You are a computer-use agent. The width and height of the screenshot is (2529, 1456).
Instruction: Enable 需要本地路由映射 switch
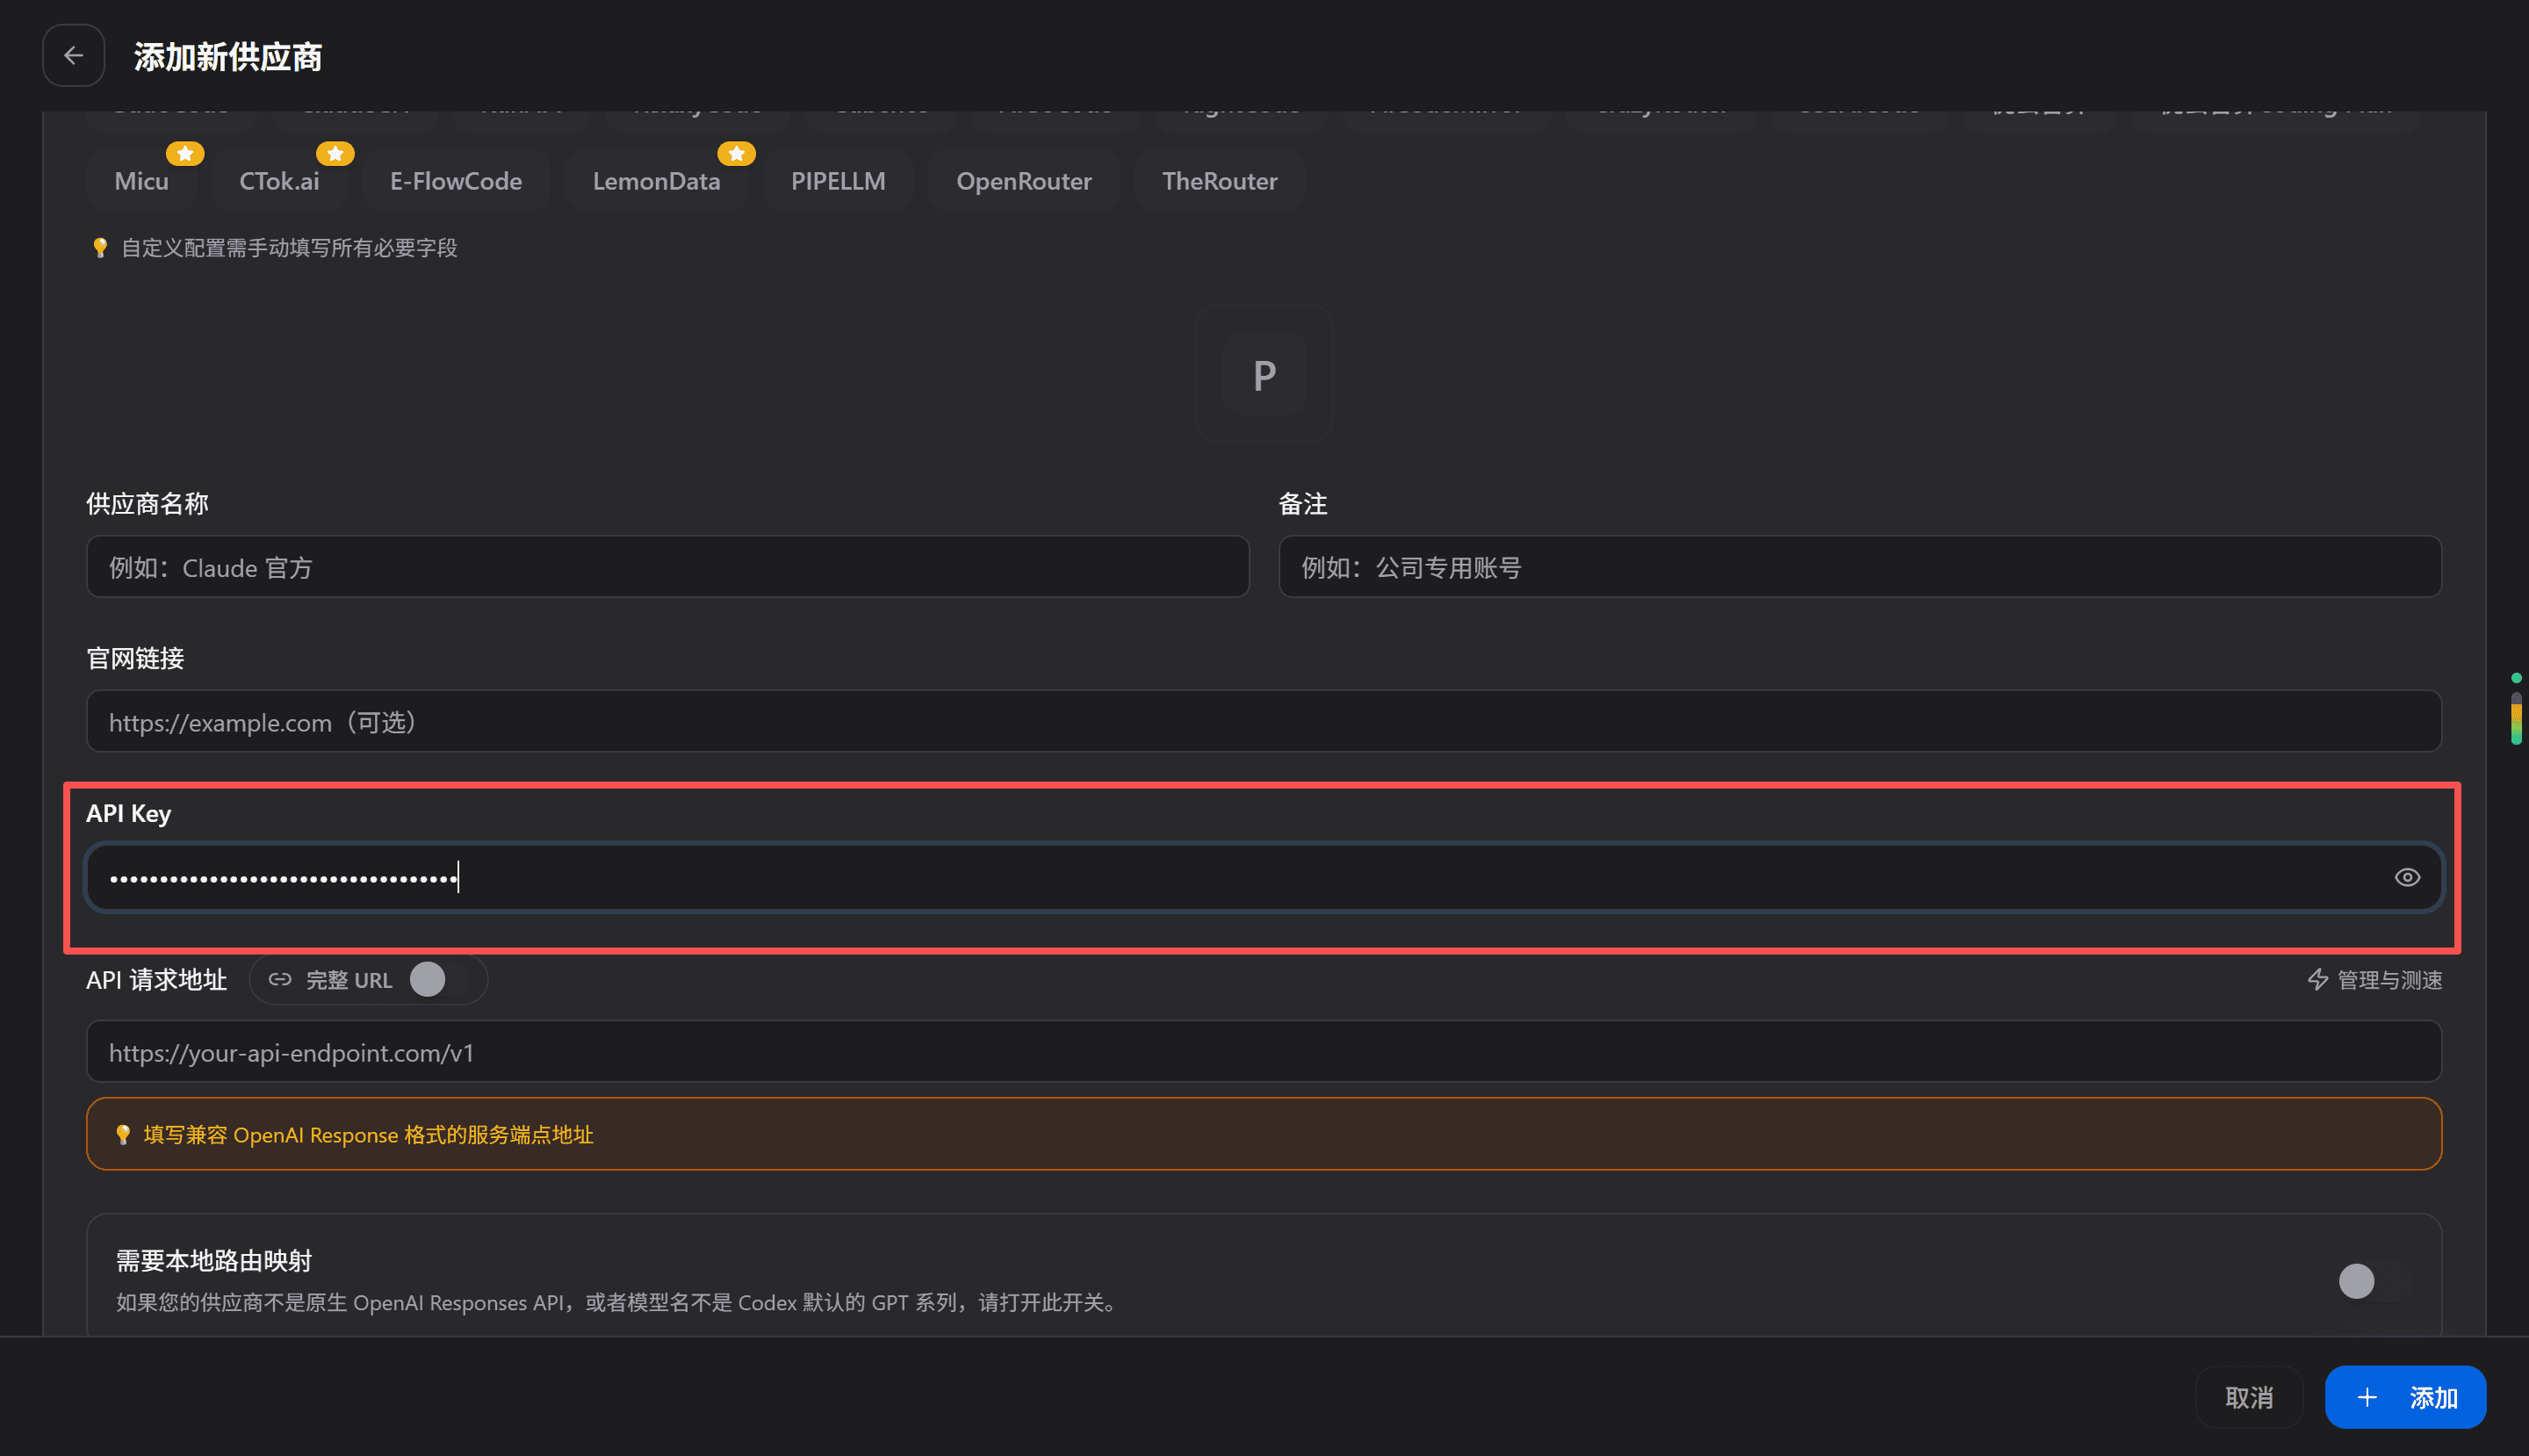2374,1281
